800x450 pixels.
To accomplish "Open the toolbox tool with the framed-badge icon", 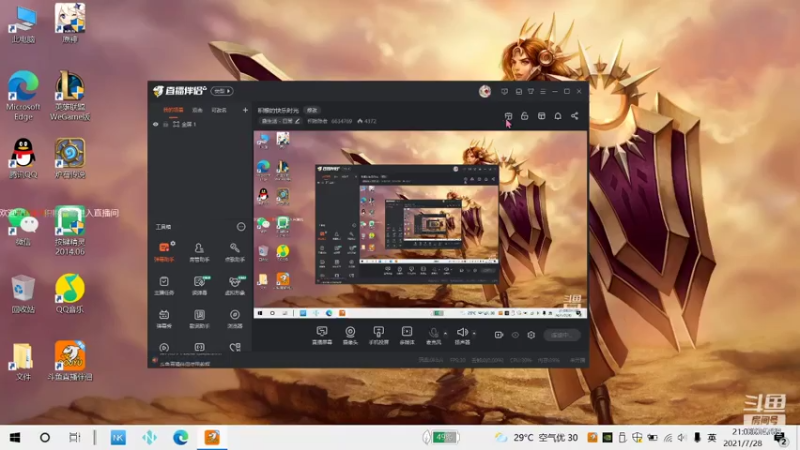I will click(x=199, y=318).
